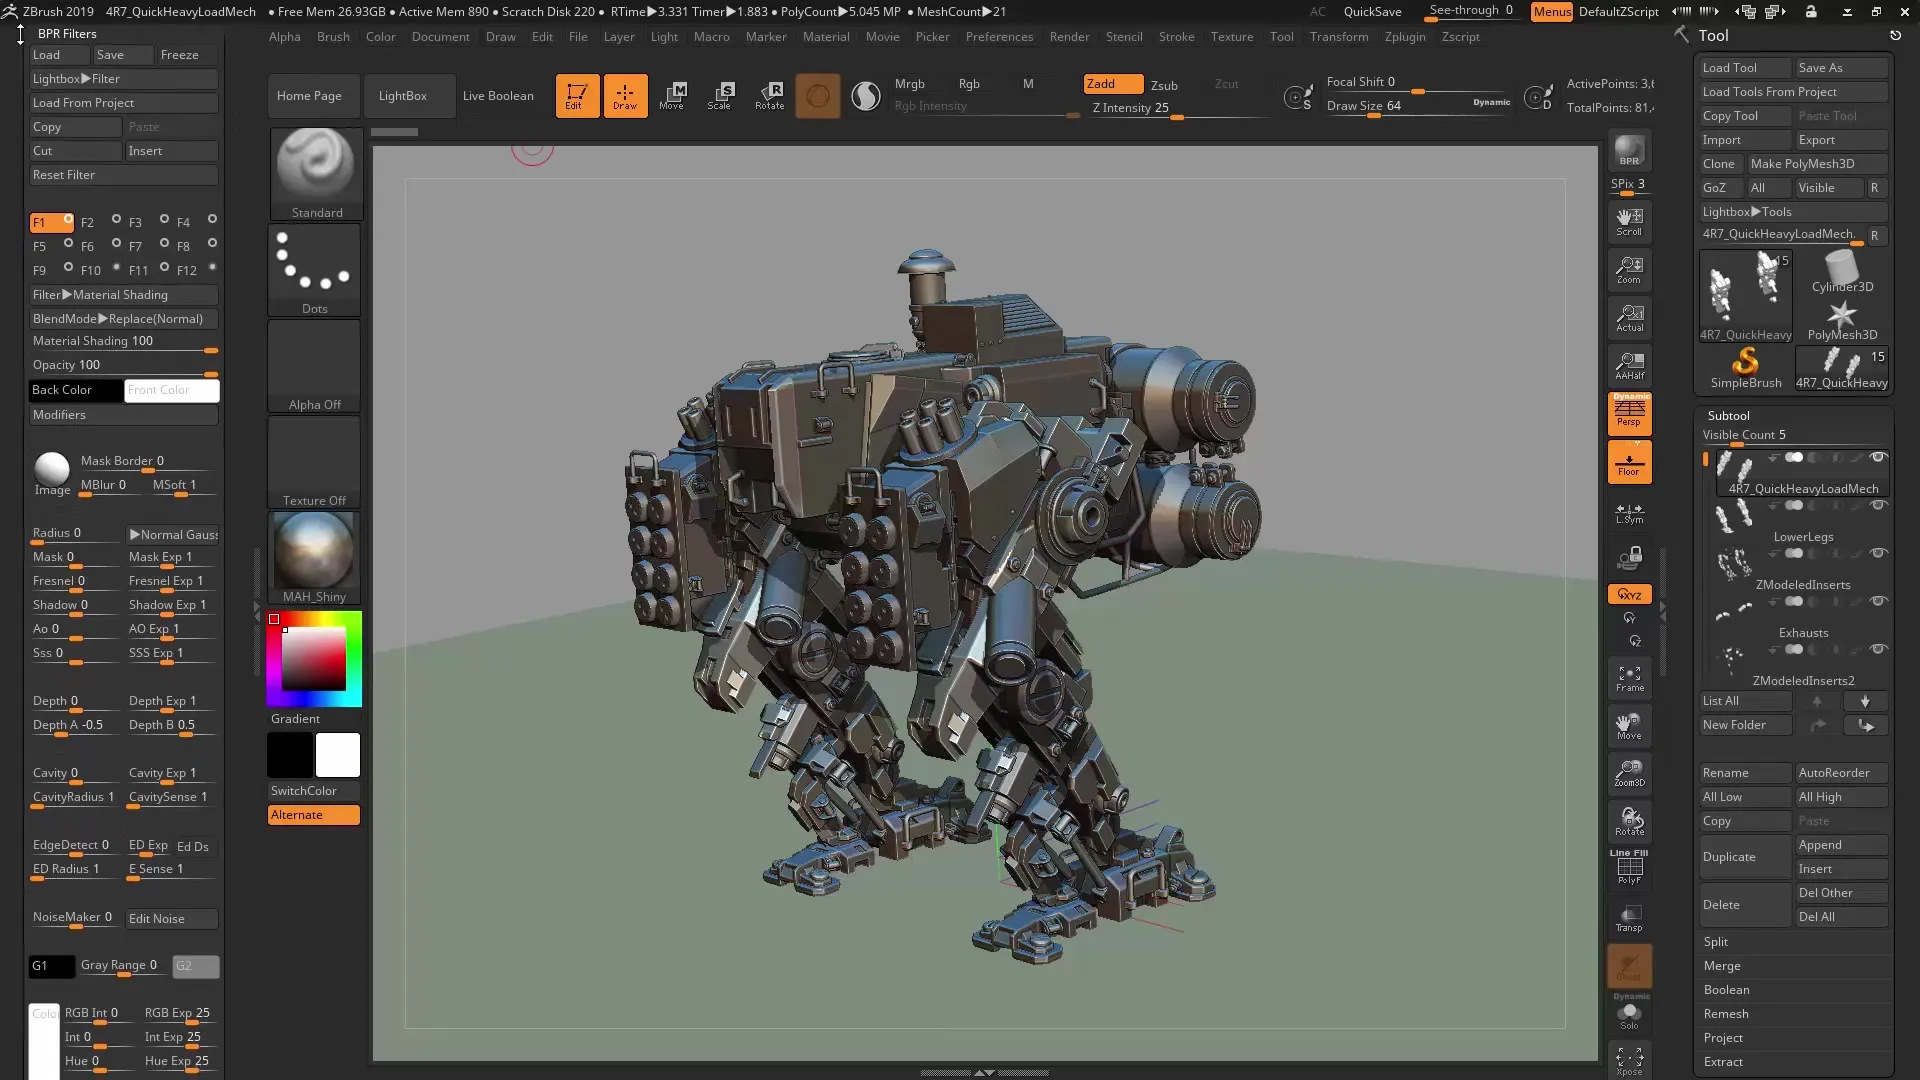Select the Cylinder3D tool
1920x1080 pixels.
point(1841,271)
